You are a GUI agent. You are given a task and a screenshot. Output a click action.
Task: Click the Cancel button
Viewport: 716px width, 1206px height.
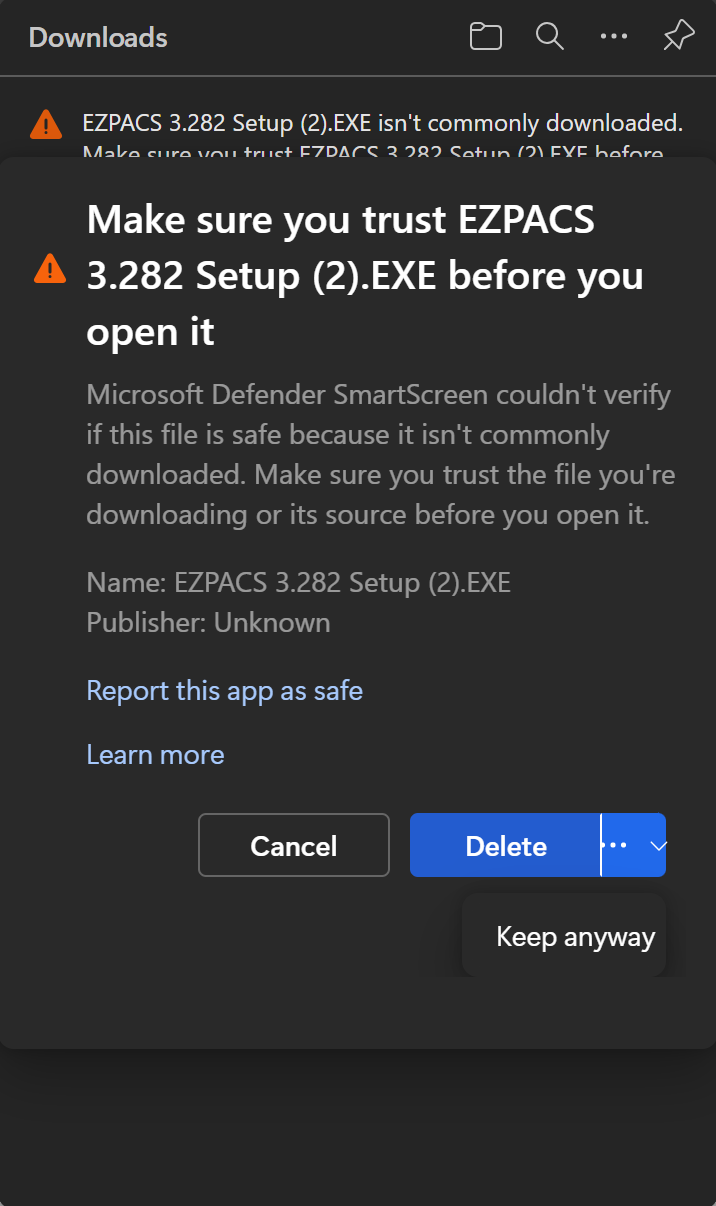(294, 846)
